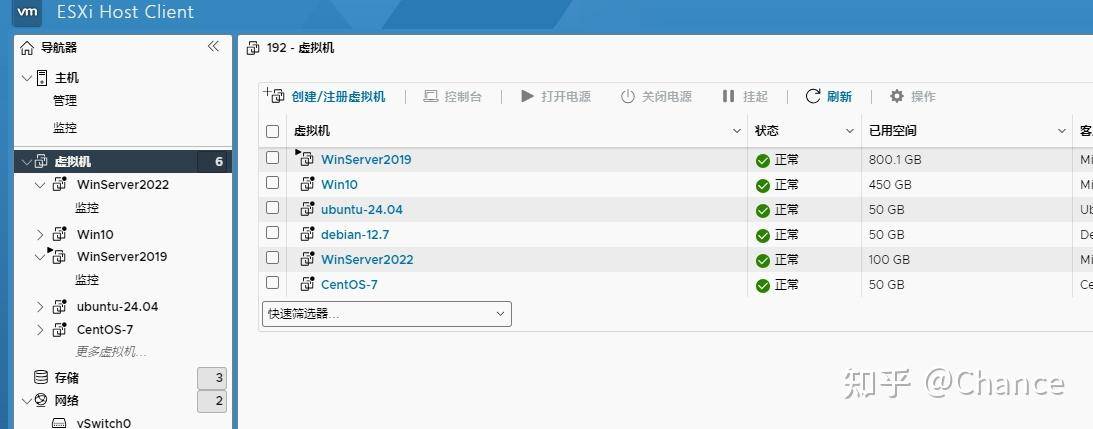The width and height of the screenshot is (1093, 429).
Task: Click the Win10 VM icon in navigator tree
Action: (x=60, y=234)
